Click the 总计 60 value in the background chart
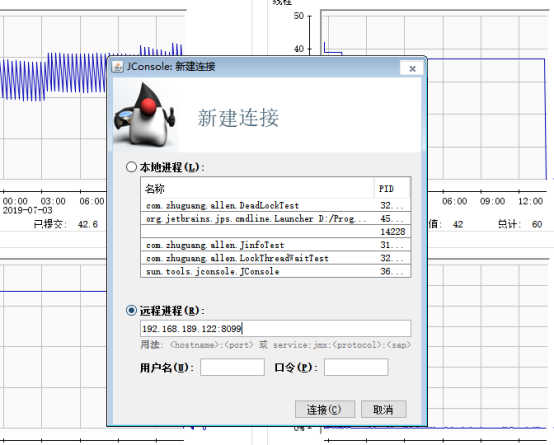Viewport: 554px width, 445px height. (537, 224)
